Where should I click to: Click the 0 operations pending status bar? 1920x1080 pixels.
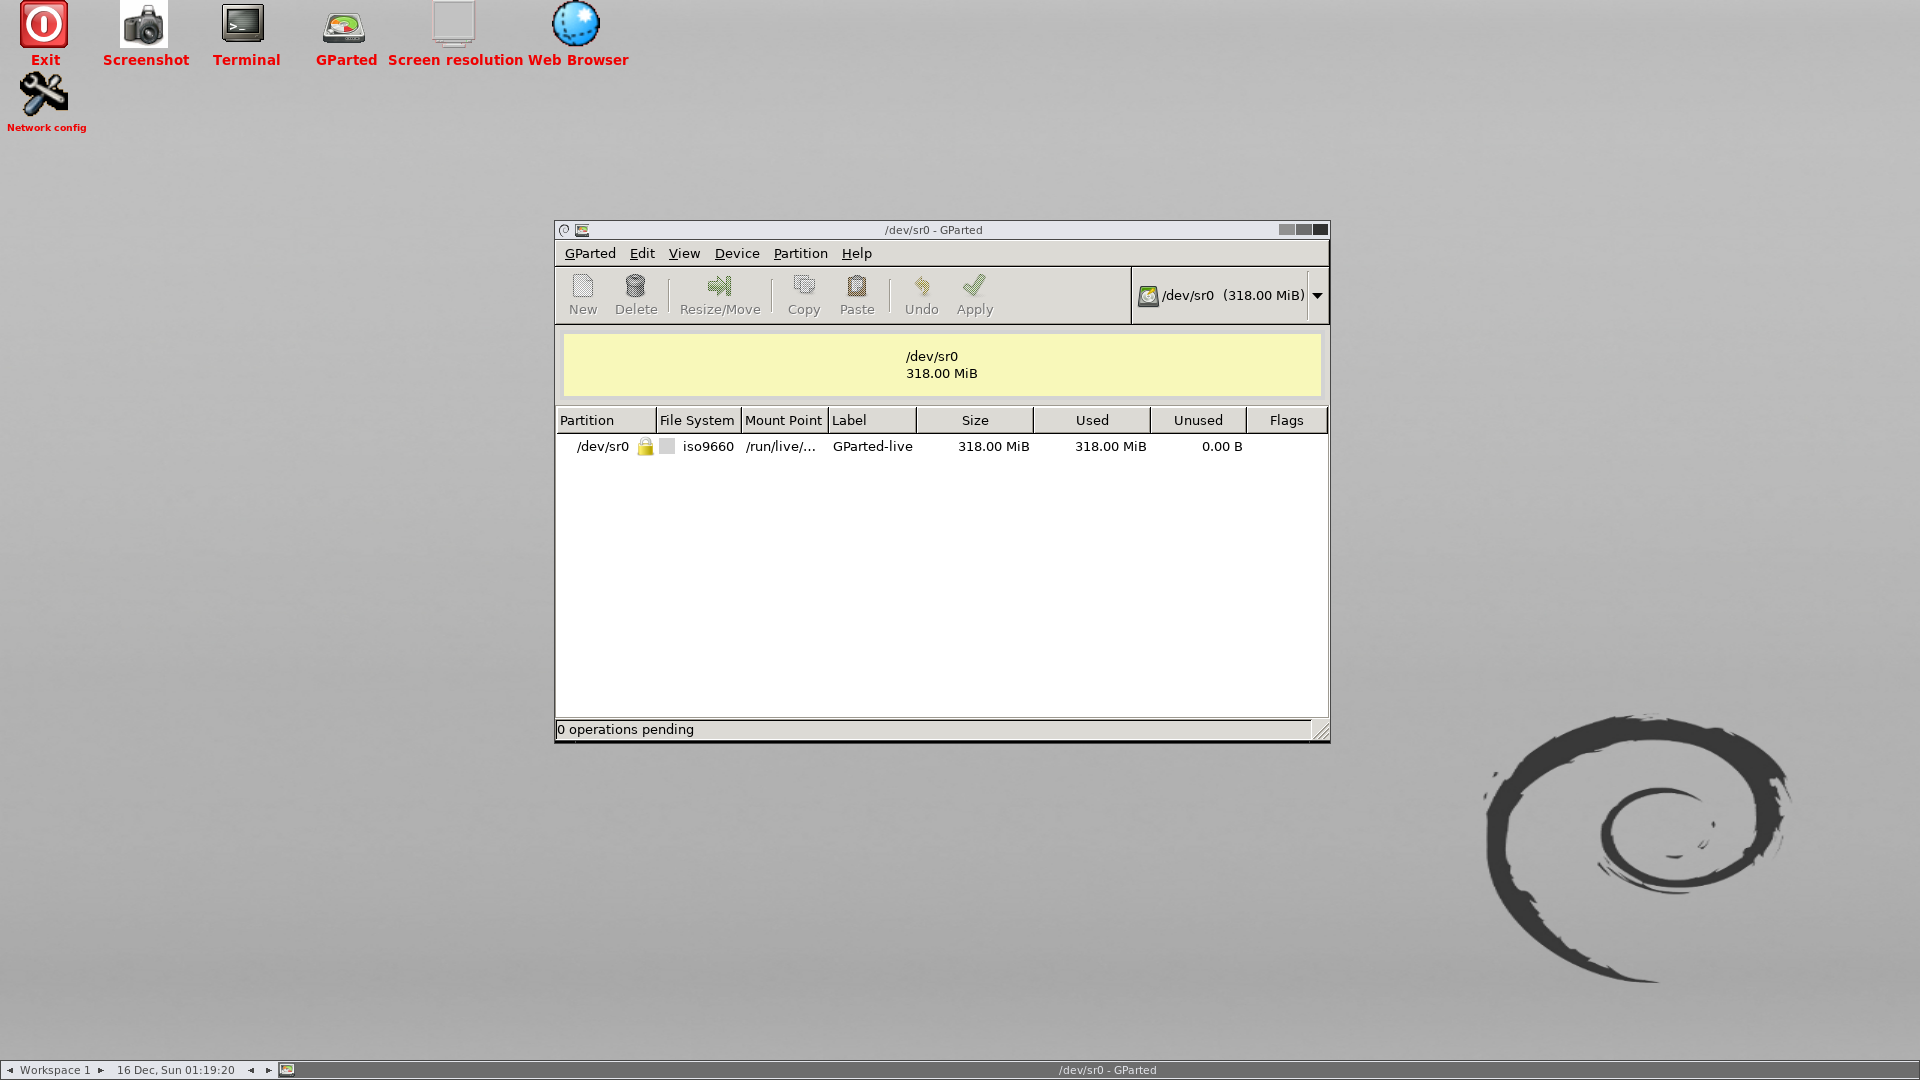(934, 730)
